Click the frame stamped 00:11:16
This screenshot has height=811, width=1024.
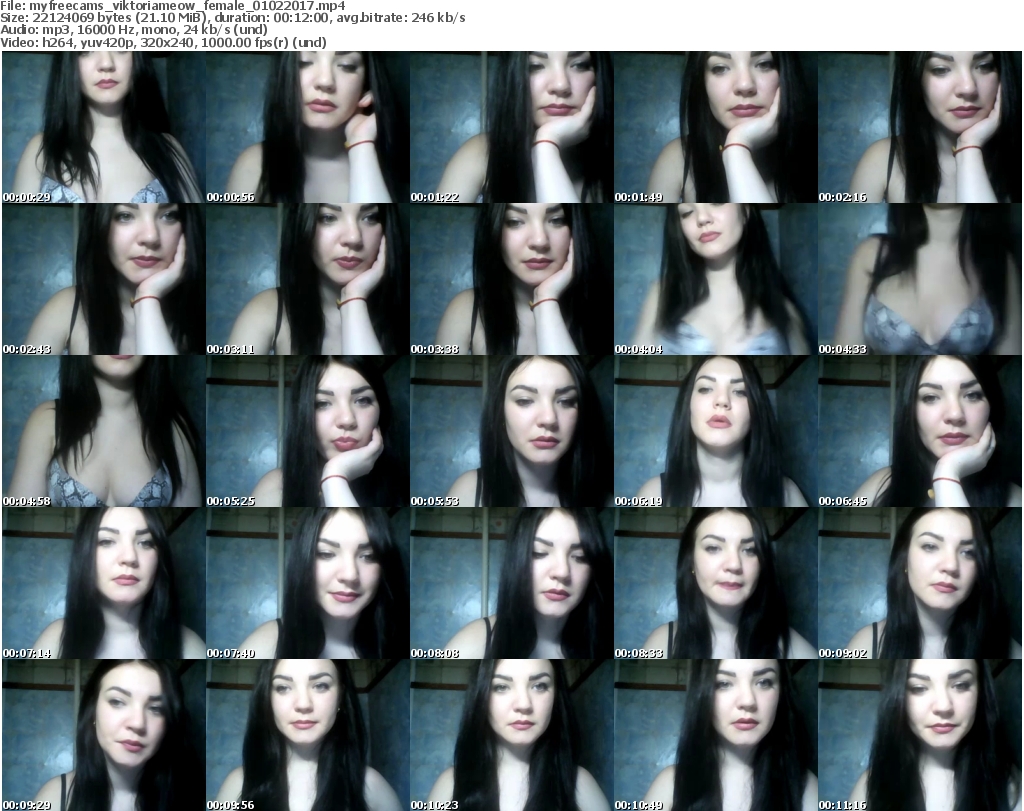tap(920, 735)
